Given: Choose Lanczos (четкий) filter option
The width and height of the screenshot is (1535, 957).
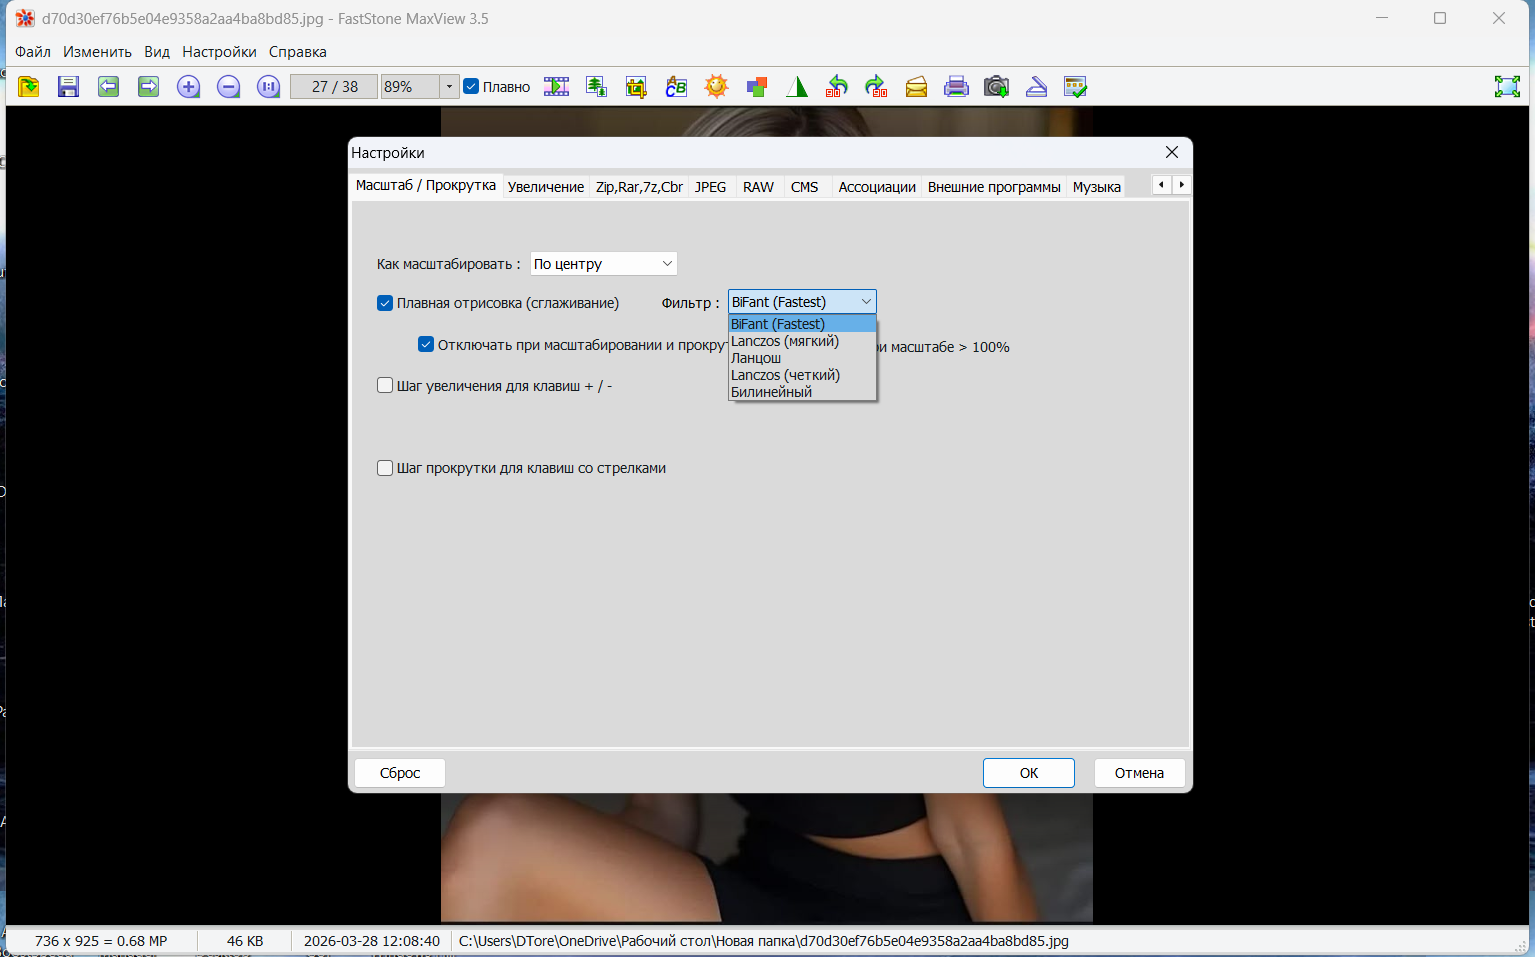Looking at the screenshot, I should click(802, 375).
